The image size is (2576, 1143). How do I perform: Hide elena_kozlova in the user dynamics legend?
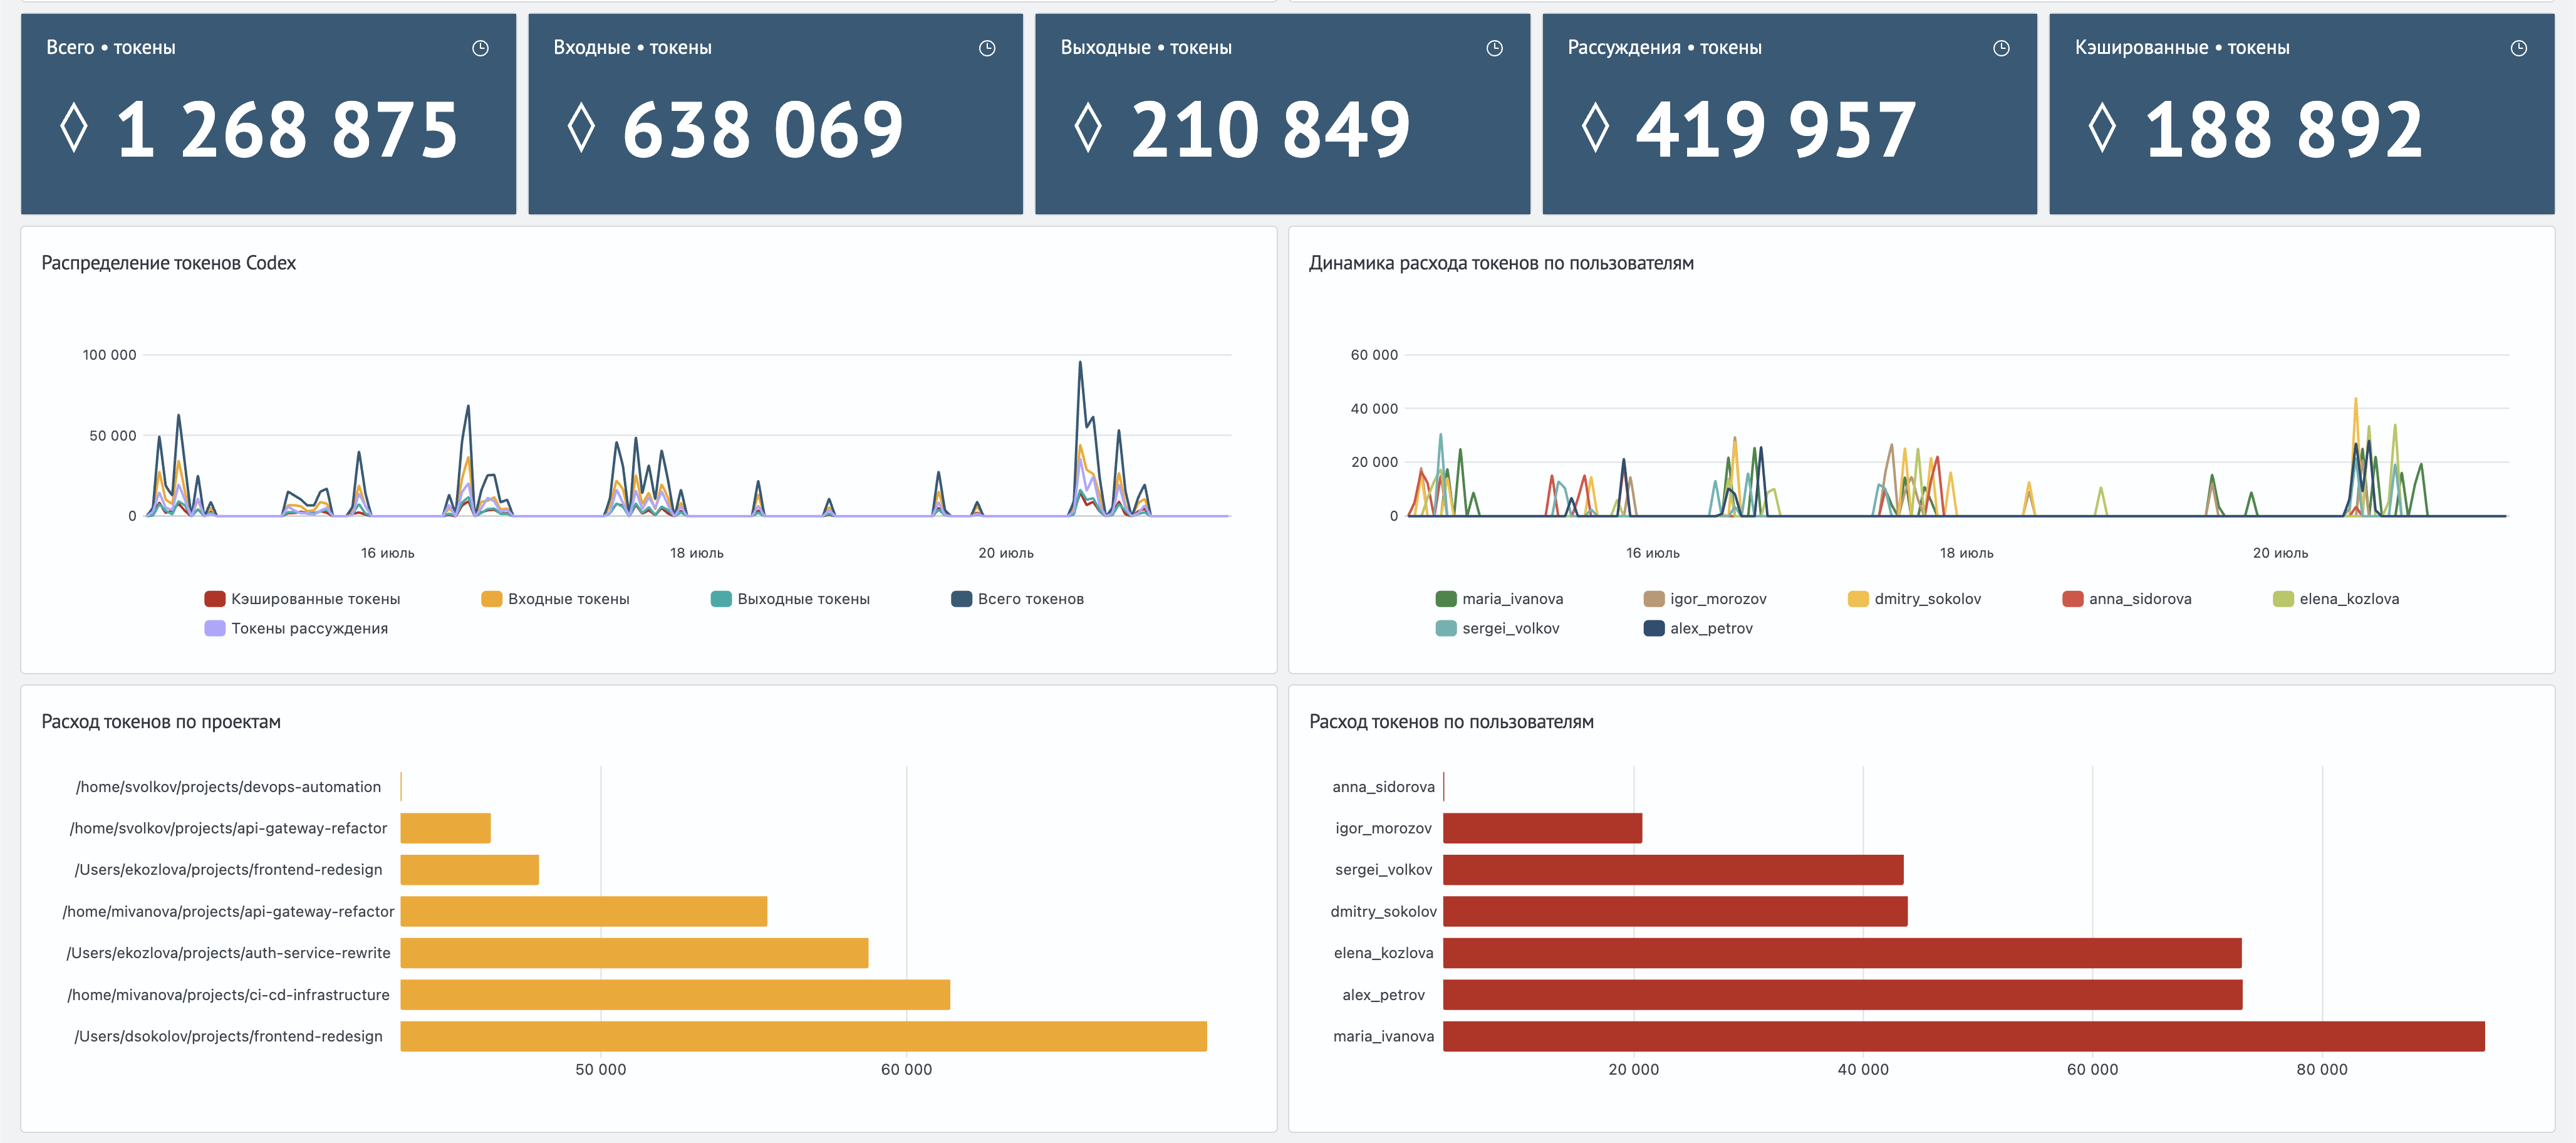tap(2336, 599)
